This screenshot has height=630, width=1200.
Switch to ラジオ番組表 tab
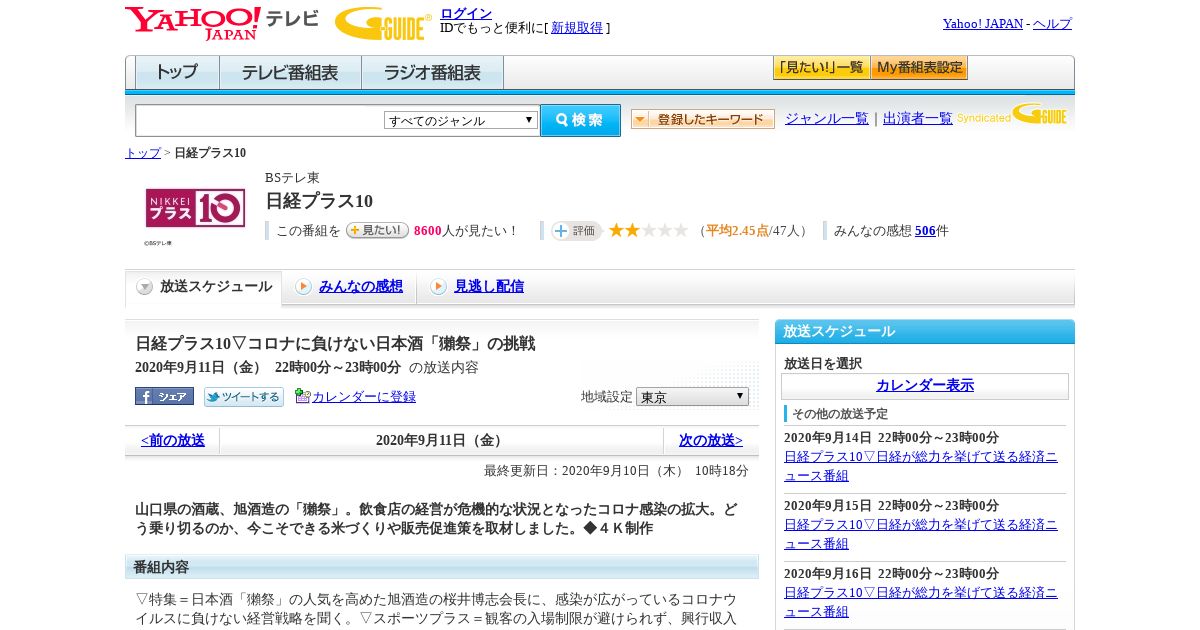pyautogui.click(x=432, y=73)
